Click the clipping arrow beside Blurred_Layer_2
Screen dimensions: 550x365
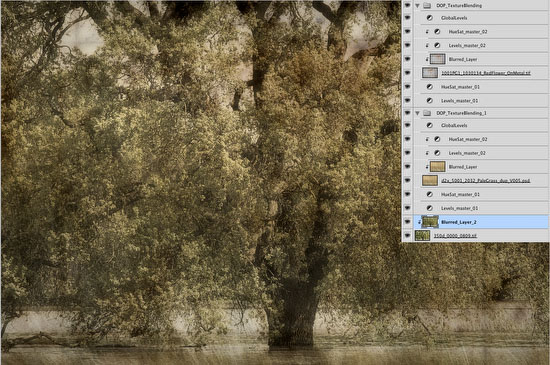419,222
